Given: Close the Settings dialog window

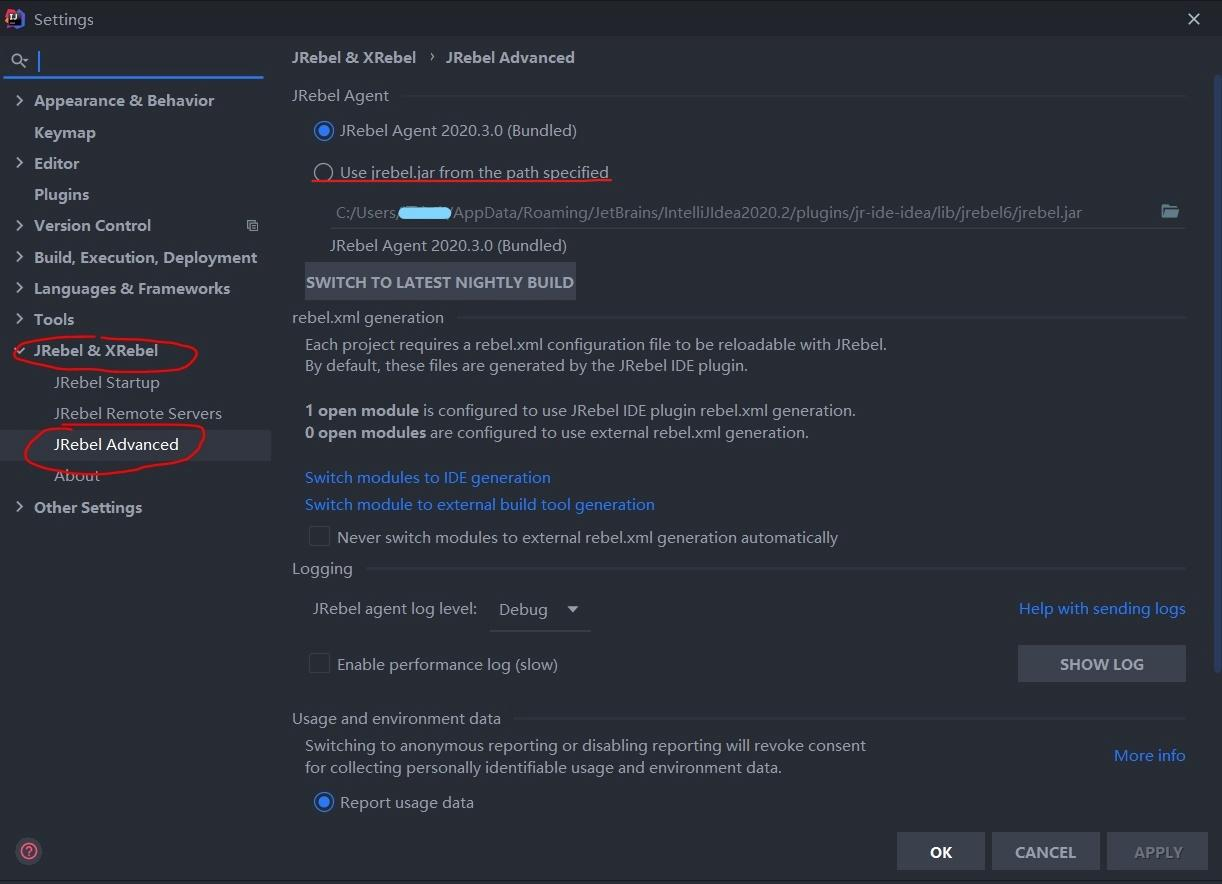Looking at the screenshot, I should click(1193, 19).
